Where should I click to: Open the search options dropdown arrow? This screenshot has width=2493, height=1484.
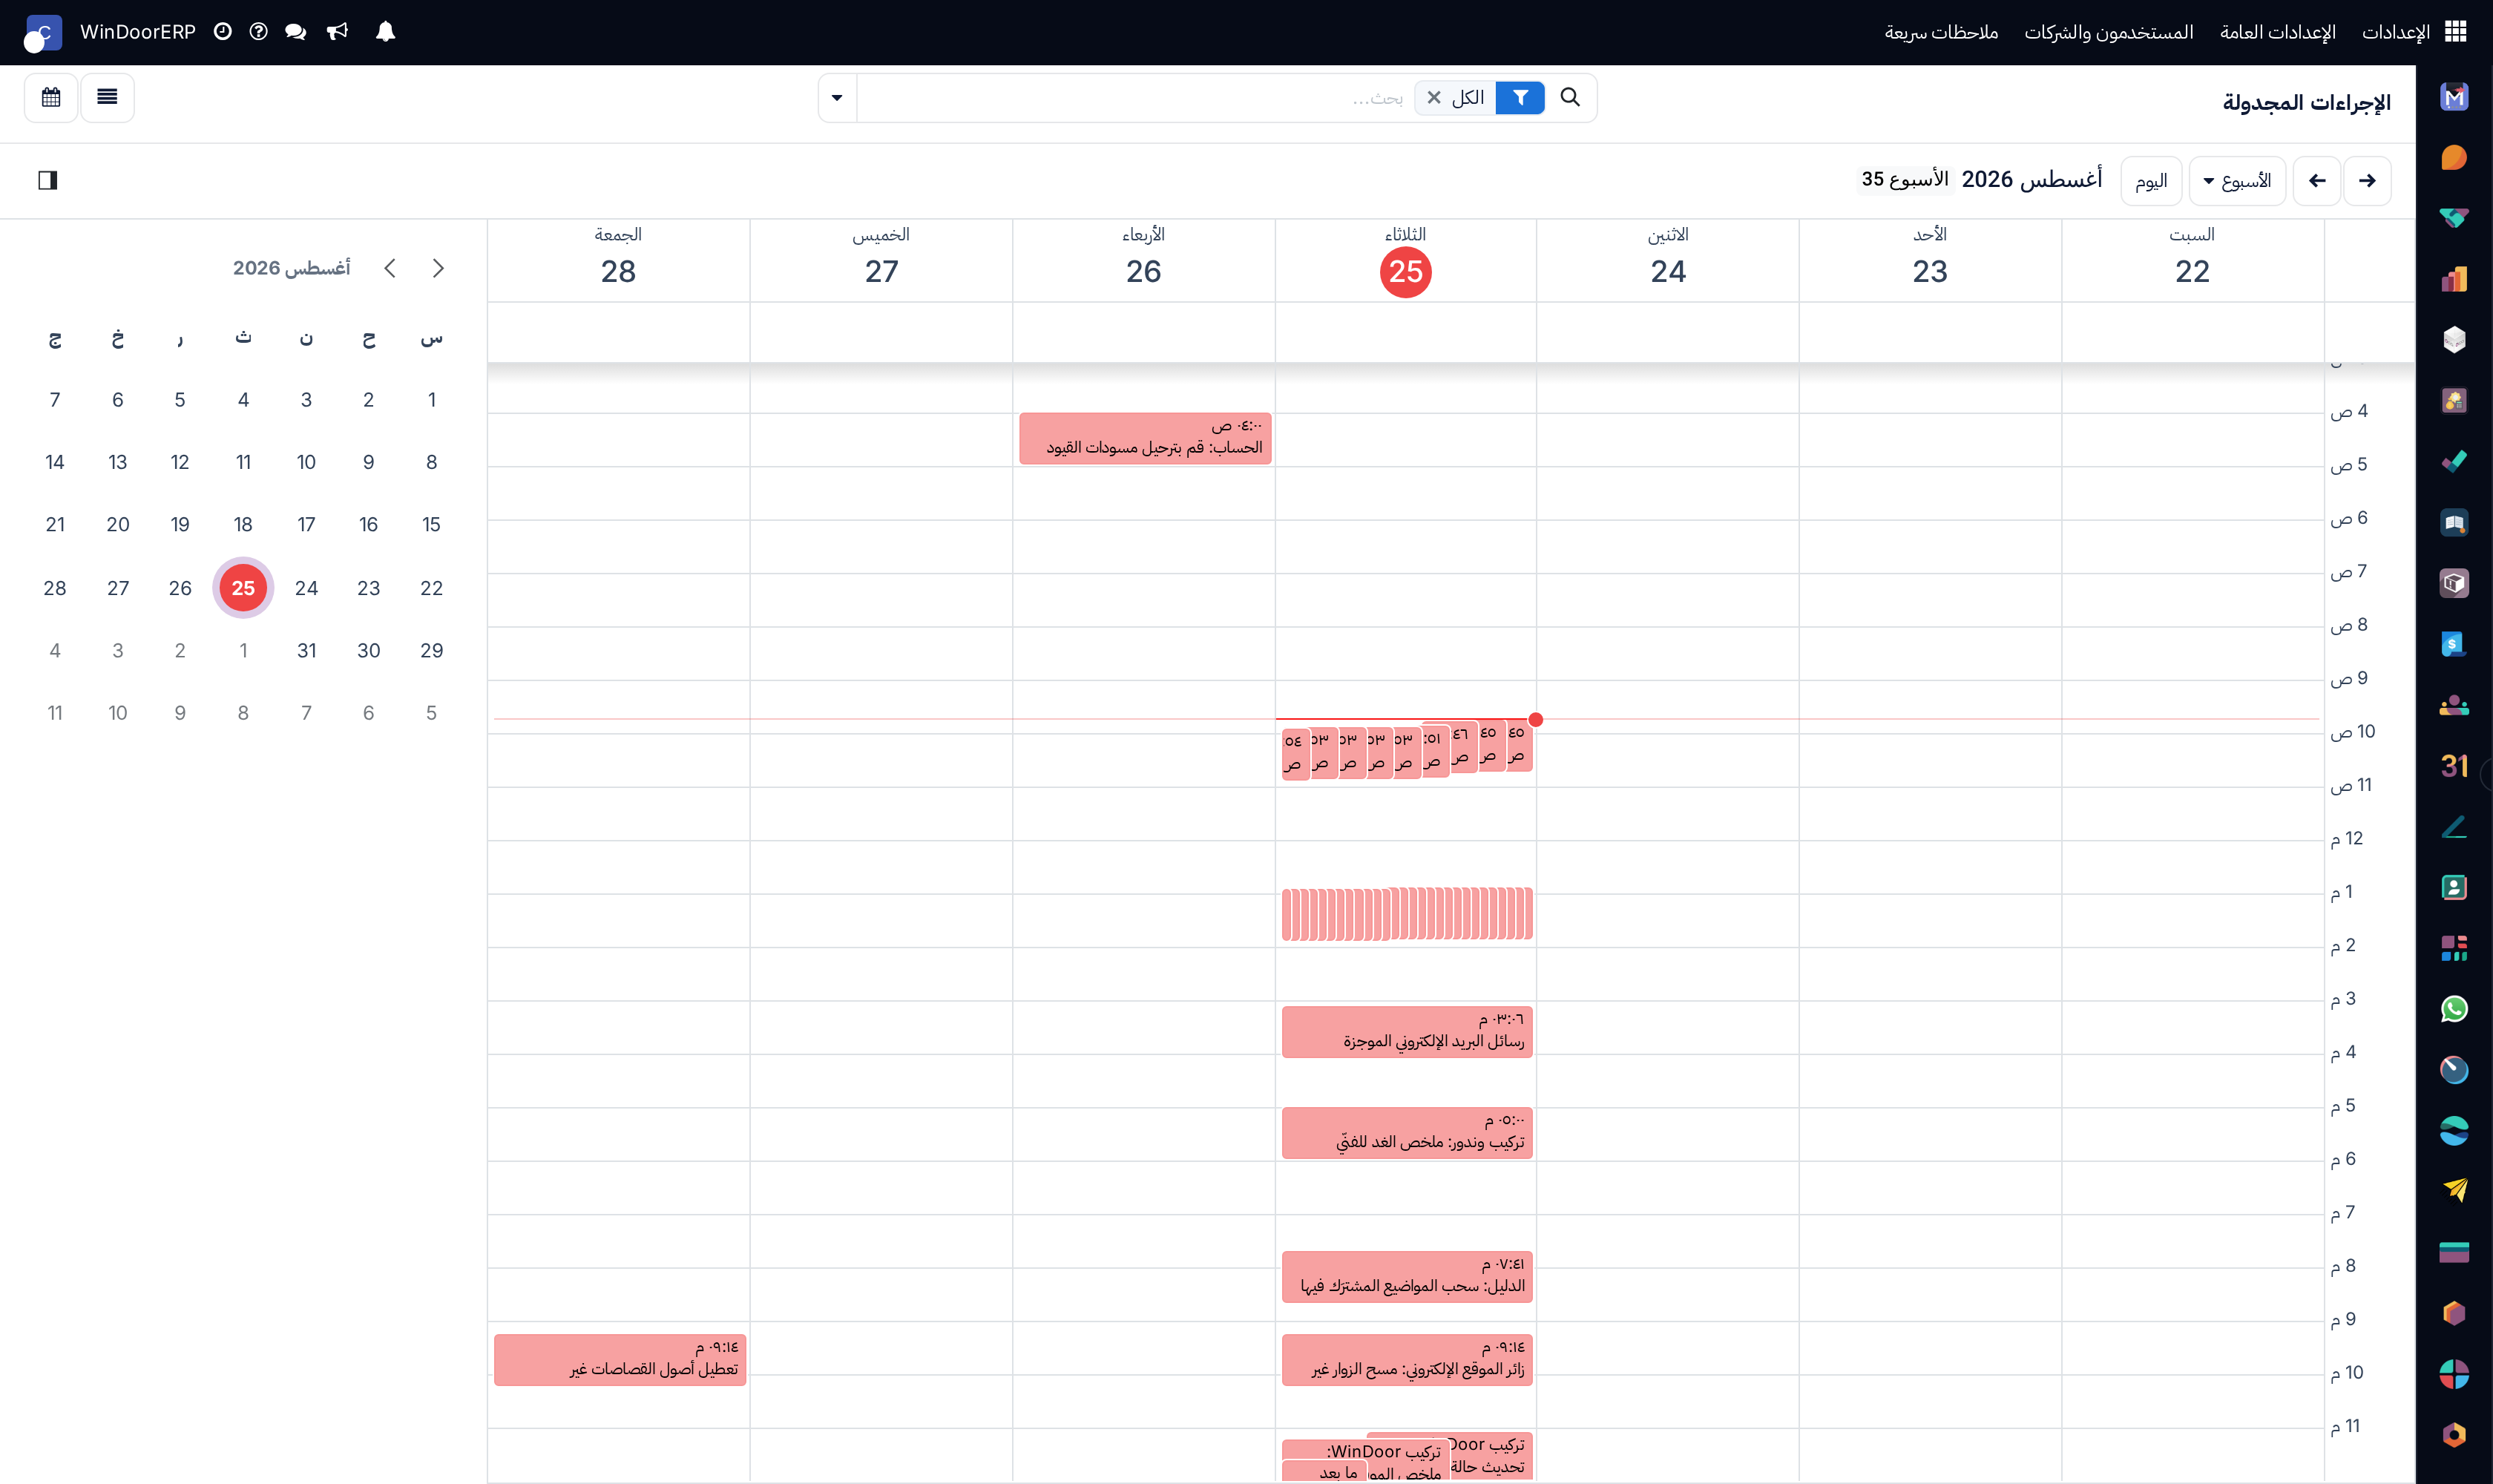(837, 97)
